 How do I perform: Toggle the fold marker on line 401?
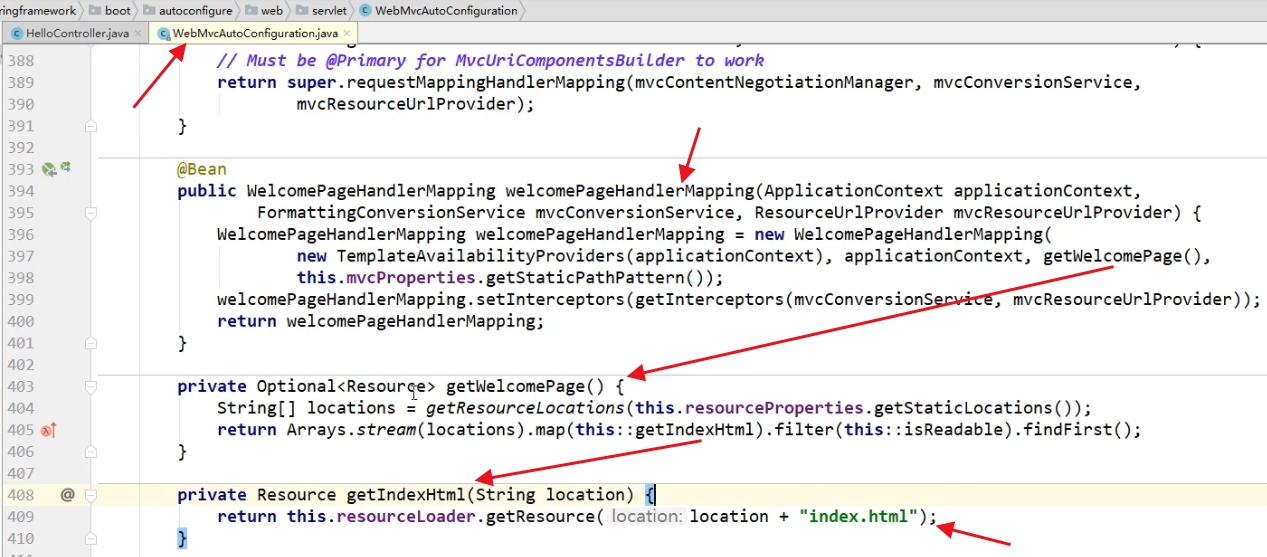(x=91, y=343)
